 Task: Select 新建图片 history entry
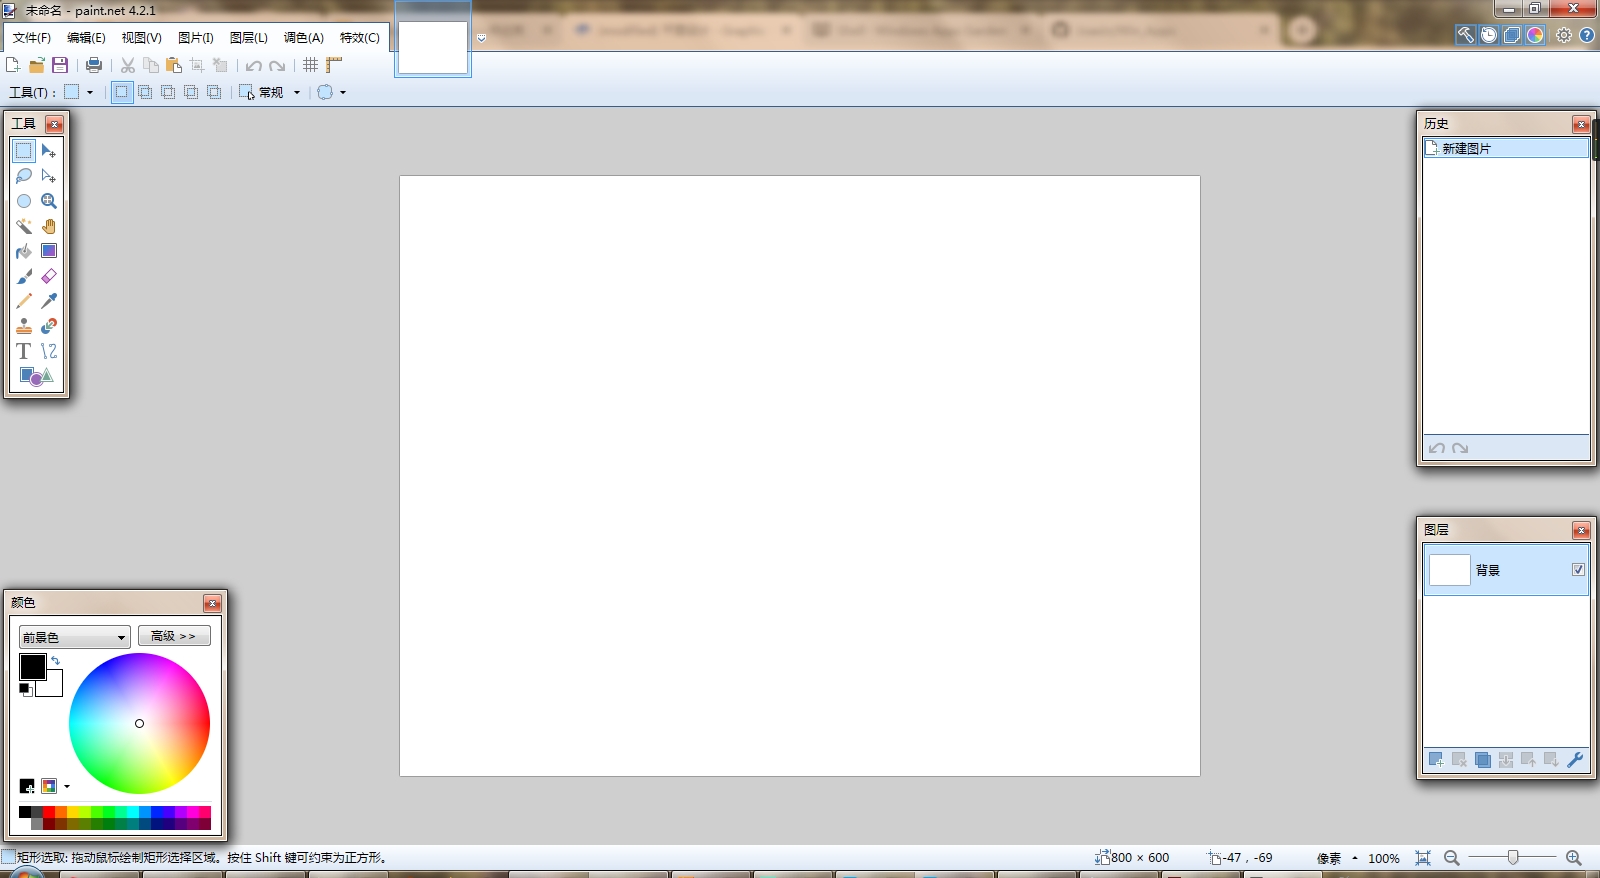pyautogui.click(x=1505, y=148)
